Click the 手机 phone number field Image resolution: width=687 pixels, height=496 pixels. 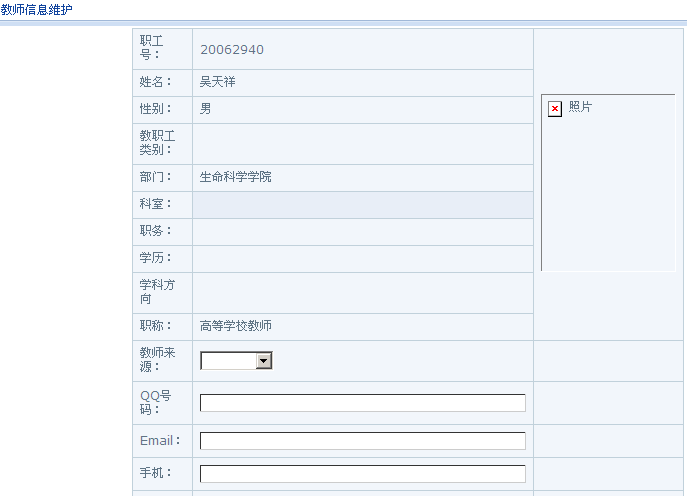[x=362, y=474]
